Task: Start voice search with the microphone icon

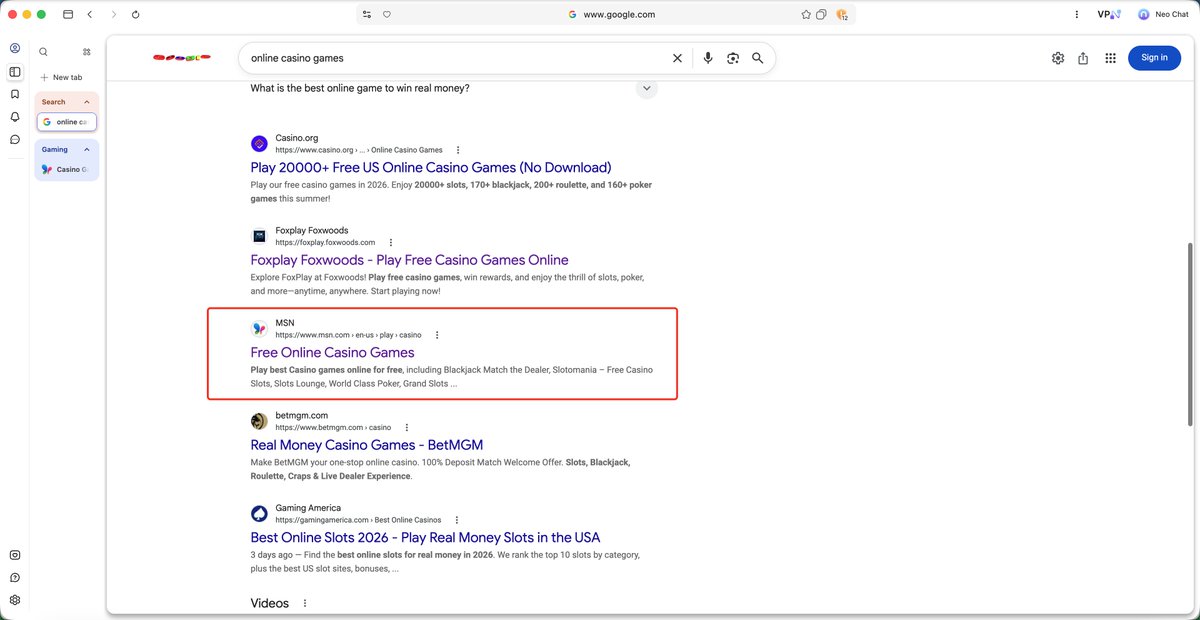Action: 708,58
